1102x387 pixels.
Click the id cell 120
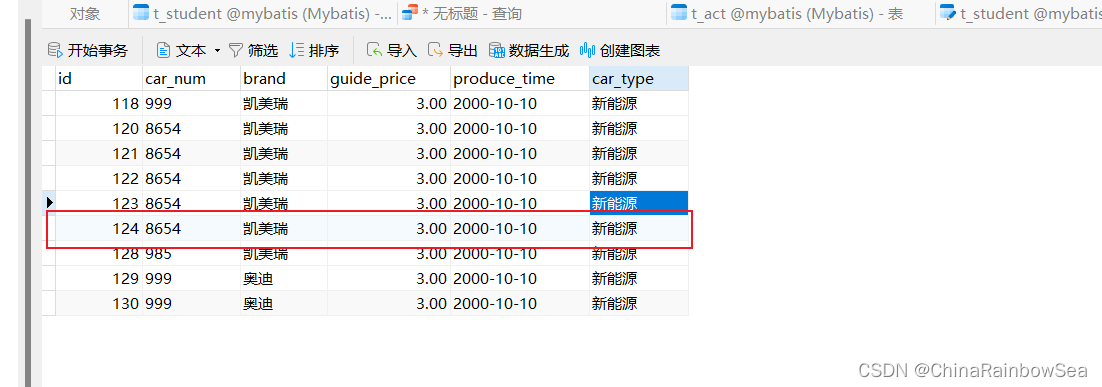(x=98, y=129)
